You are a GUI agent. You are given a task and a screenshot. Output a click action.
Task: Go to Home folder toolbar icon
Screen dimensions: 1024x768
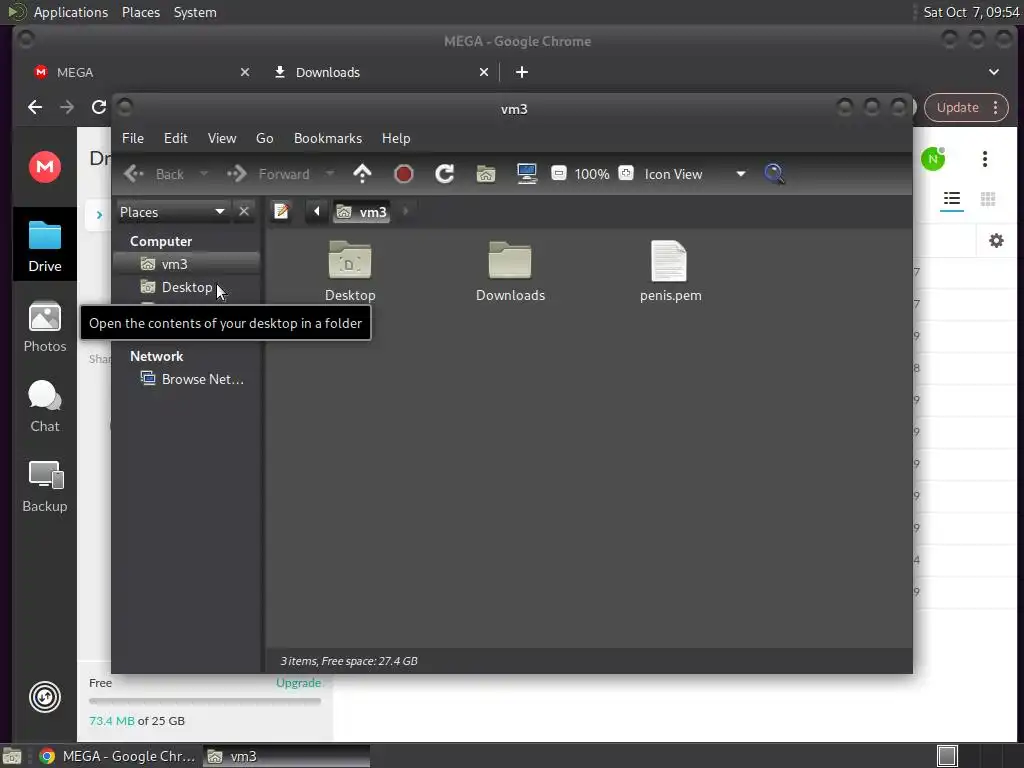485,174
